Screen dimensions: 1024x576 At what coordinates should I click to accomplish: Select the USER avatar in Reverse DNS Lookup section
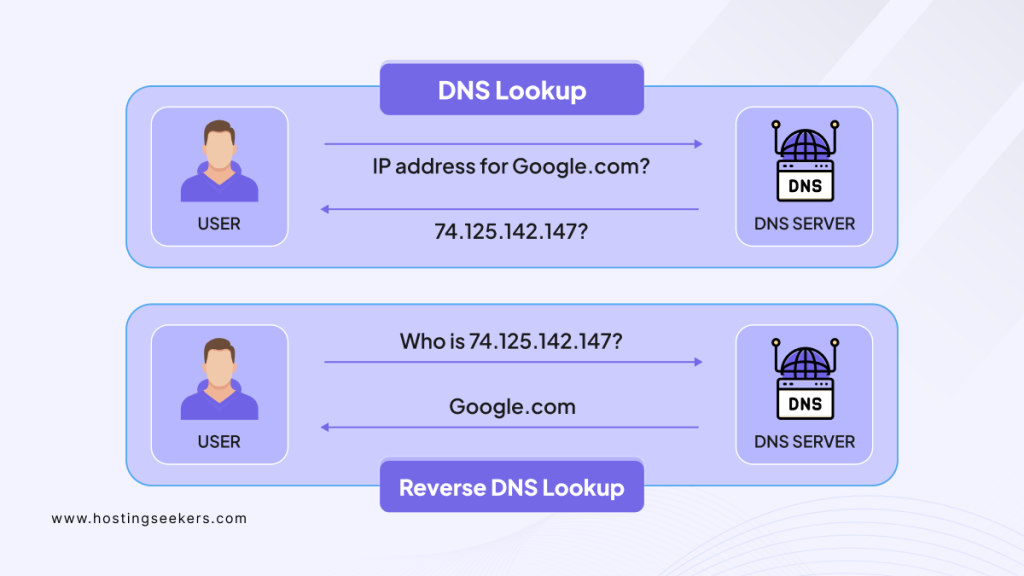(219, 380)
